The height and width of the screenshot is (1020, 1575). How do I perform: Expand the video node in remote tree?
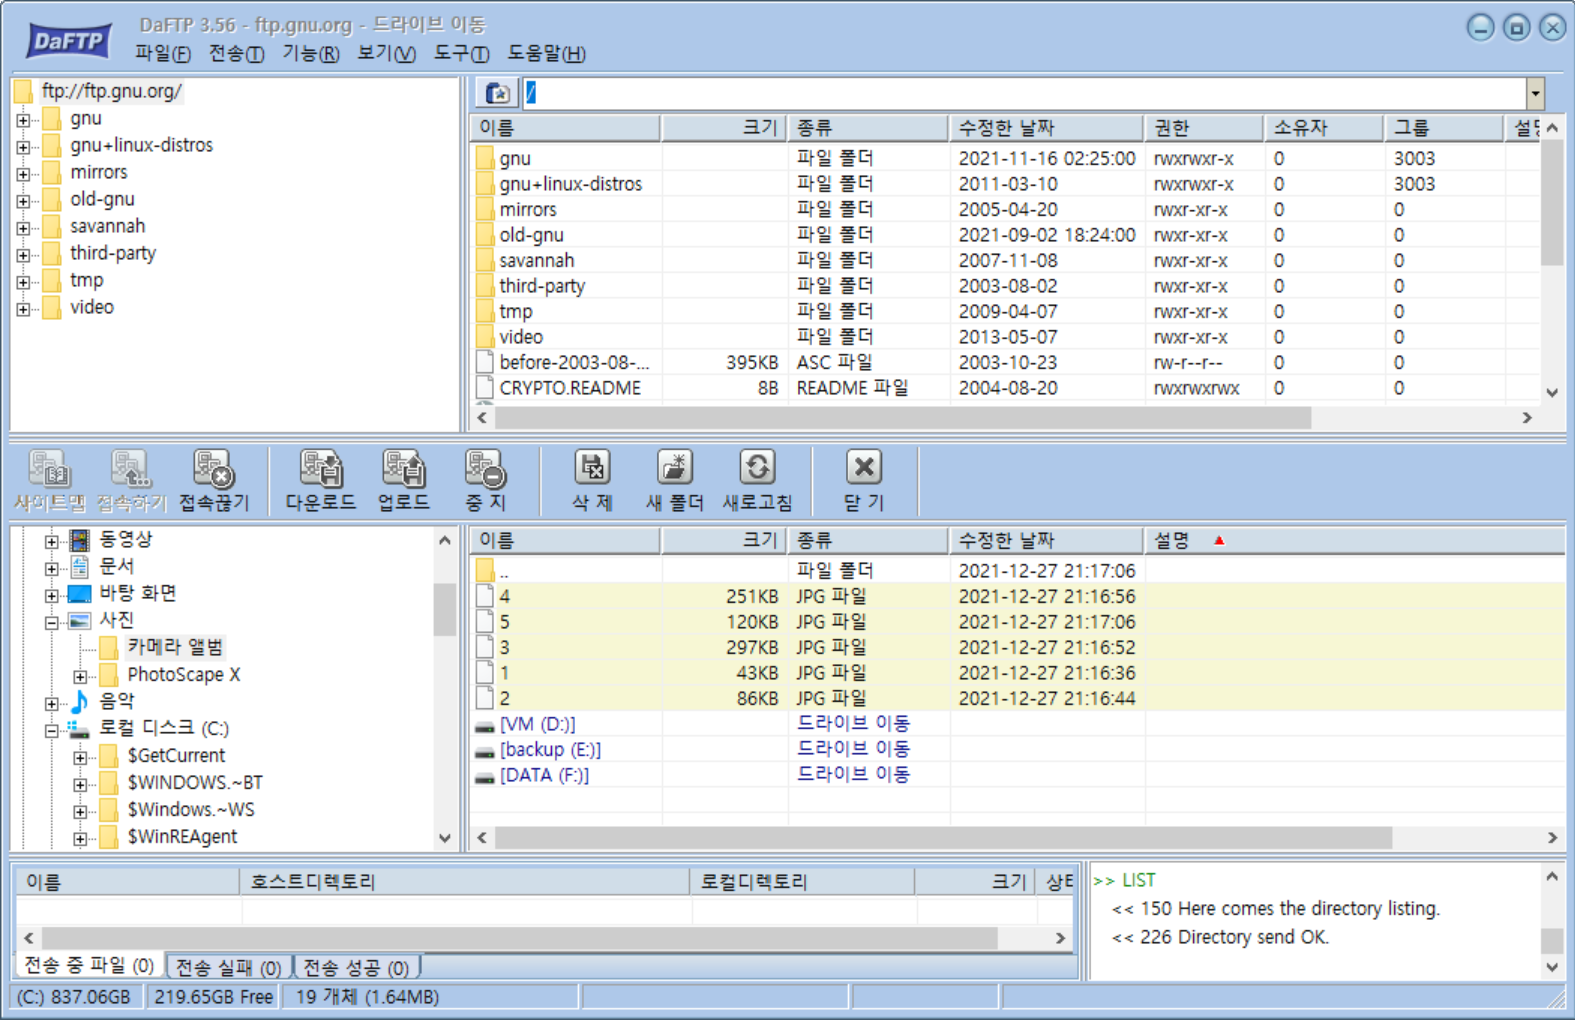click(23, 309)
